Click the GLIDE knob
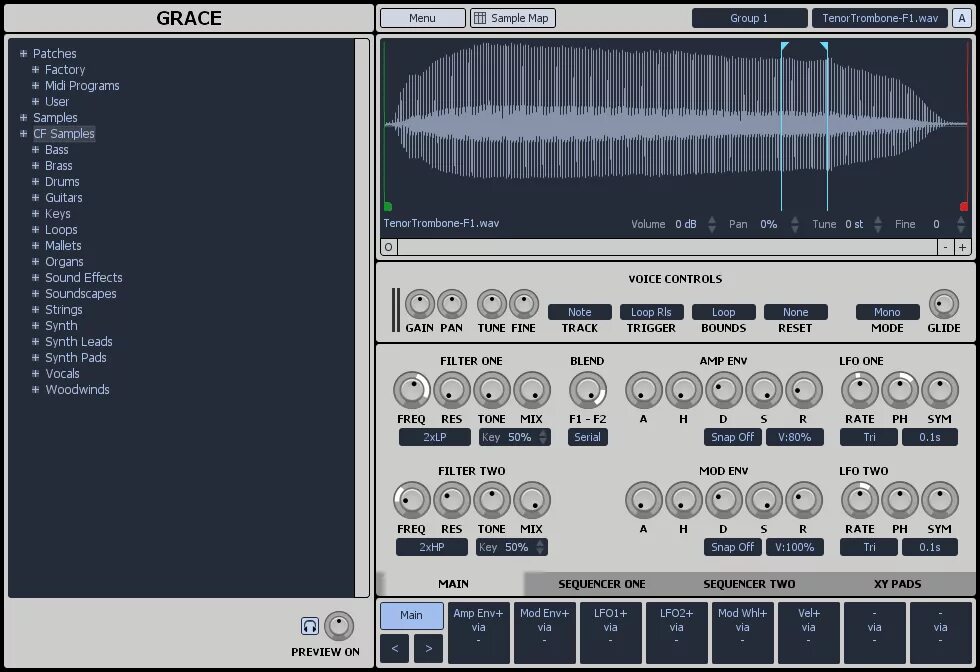Screen dimensions: 980x672 [x=944, y=304]
